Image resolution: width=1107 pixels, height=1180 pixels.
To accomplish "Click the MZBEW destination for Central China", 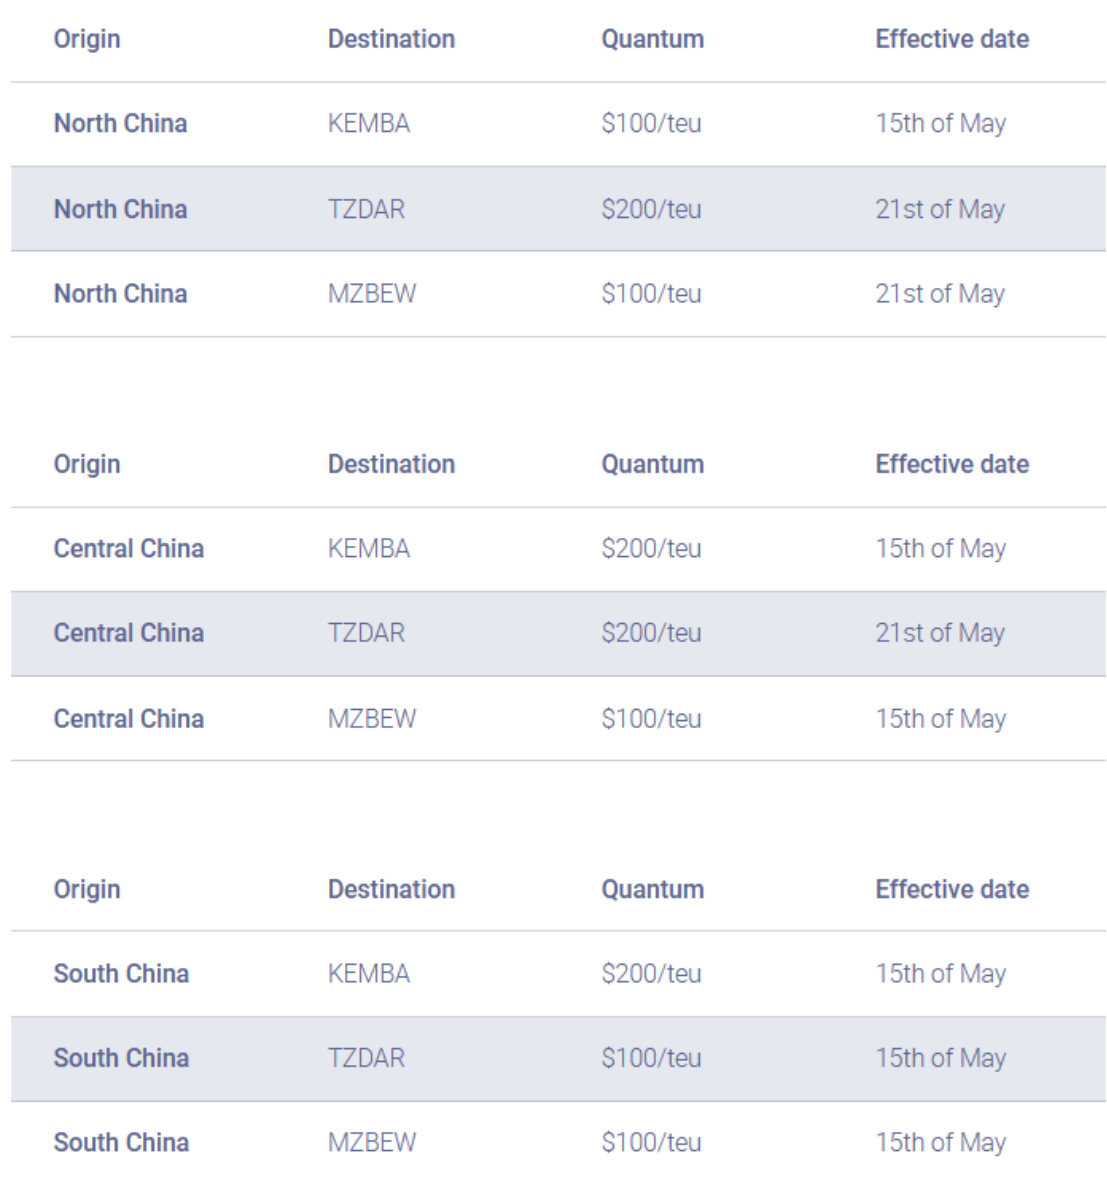I will coord(372,719).
